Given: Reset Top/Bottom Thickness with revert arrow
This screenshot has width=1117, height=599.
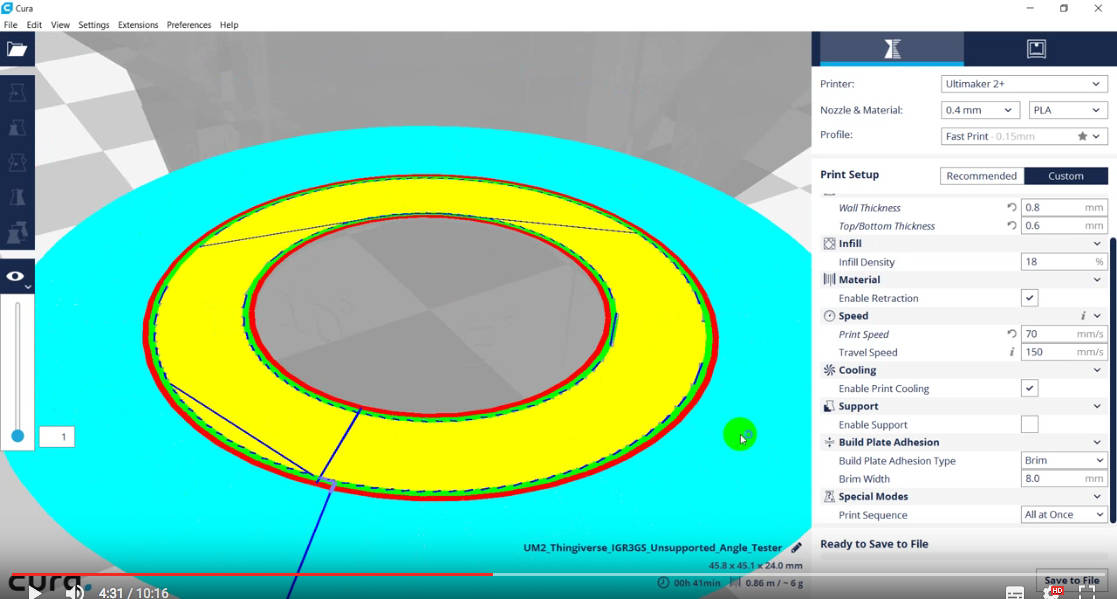Looking at the screenshot, I should tap(1012, 225).
